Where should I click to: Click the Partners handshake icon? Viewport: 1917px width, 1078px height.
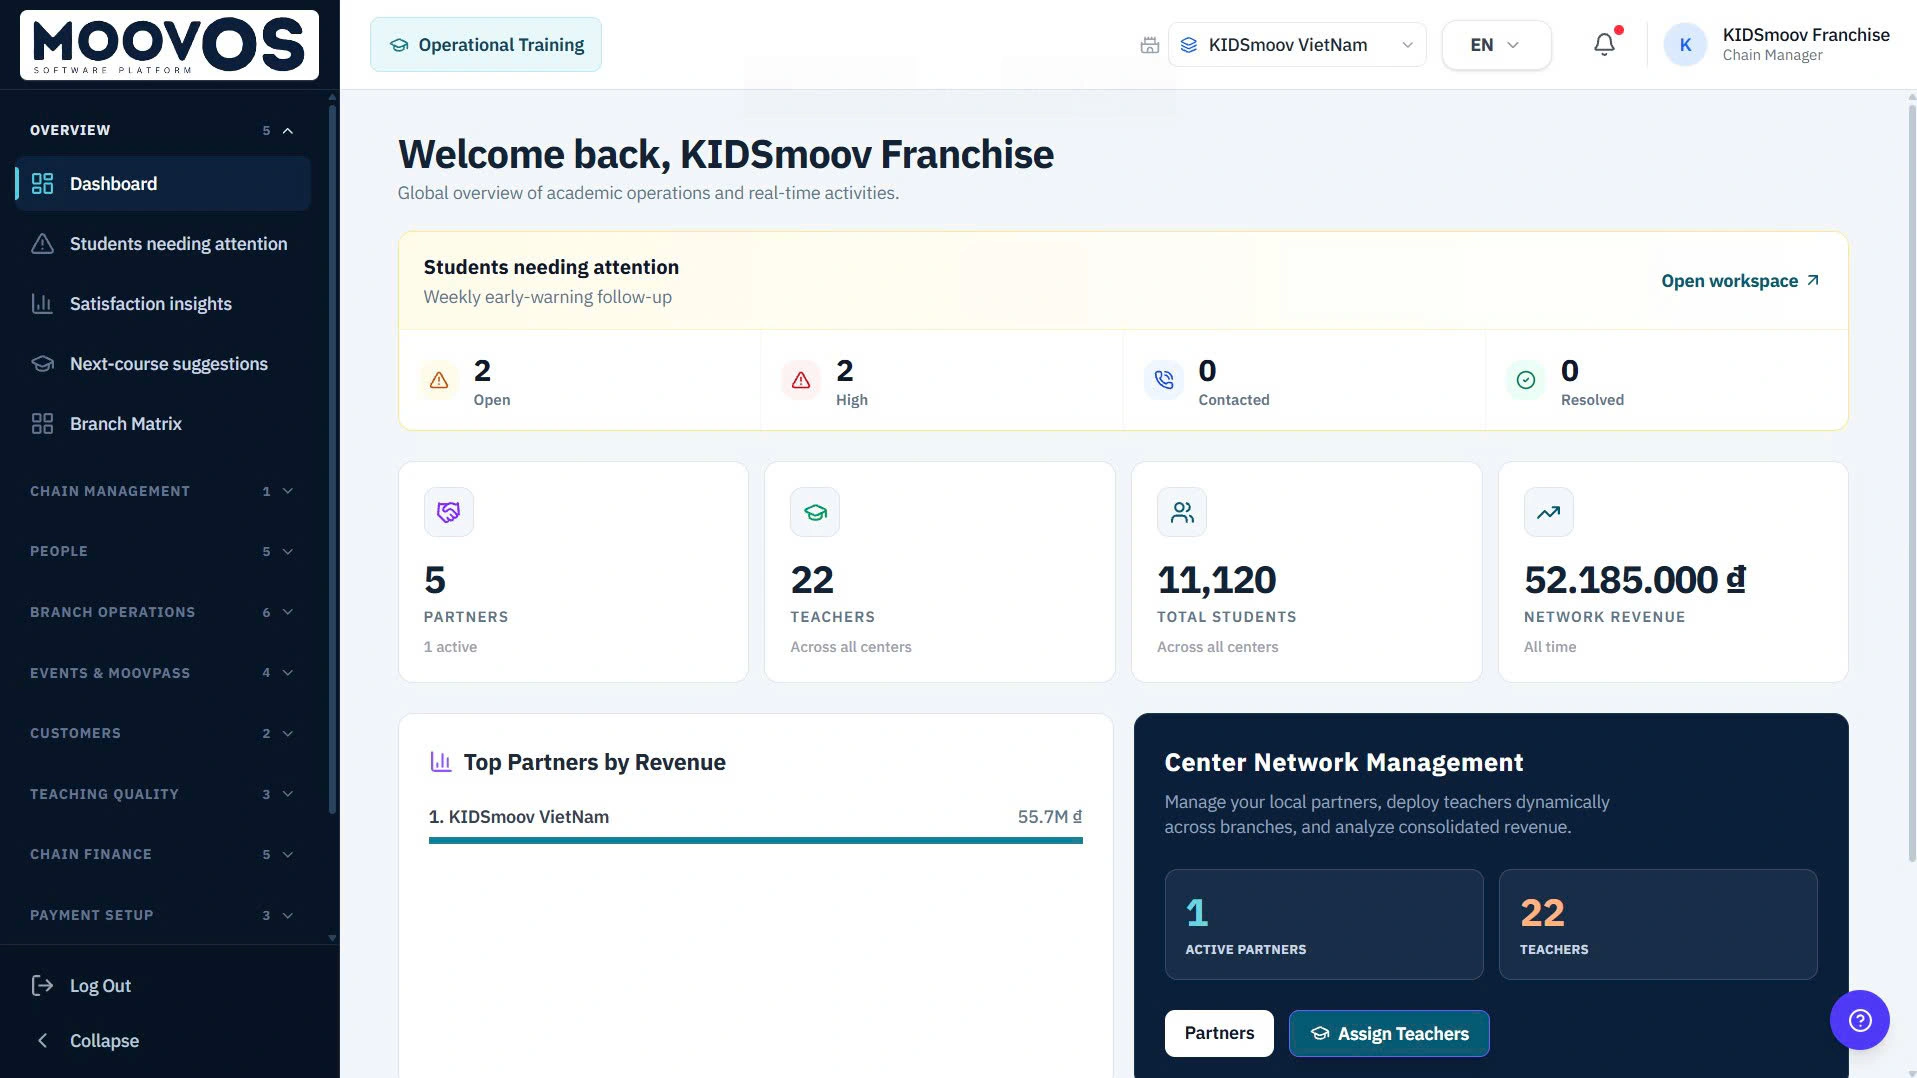point(448,512)
